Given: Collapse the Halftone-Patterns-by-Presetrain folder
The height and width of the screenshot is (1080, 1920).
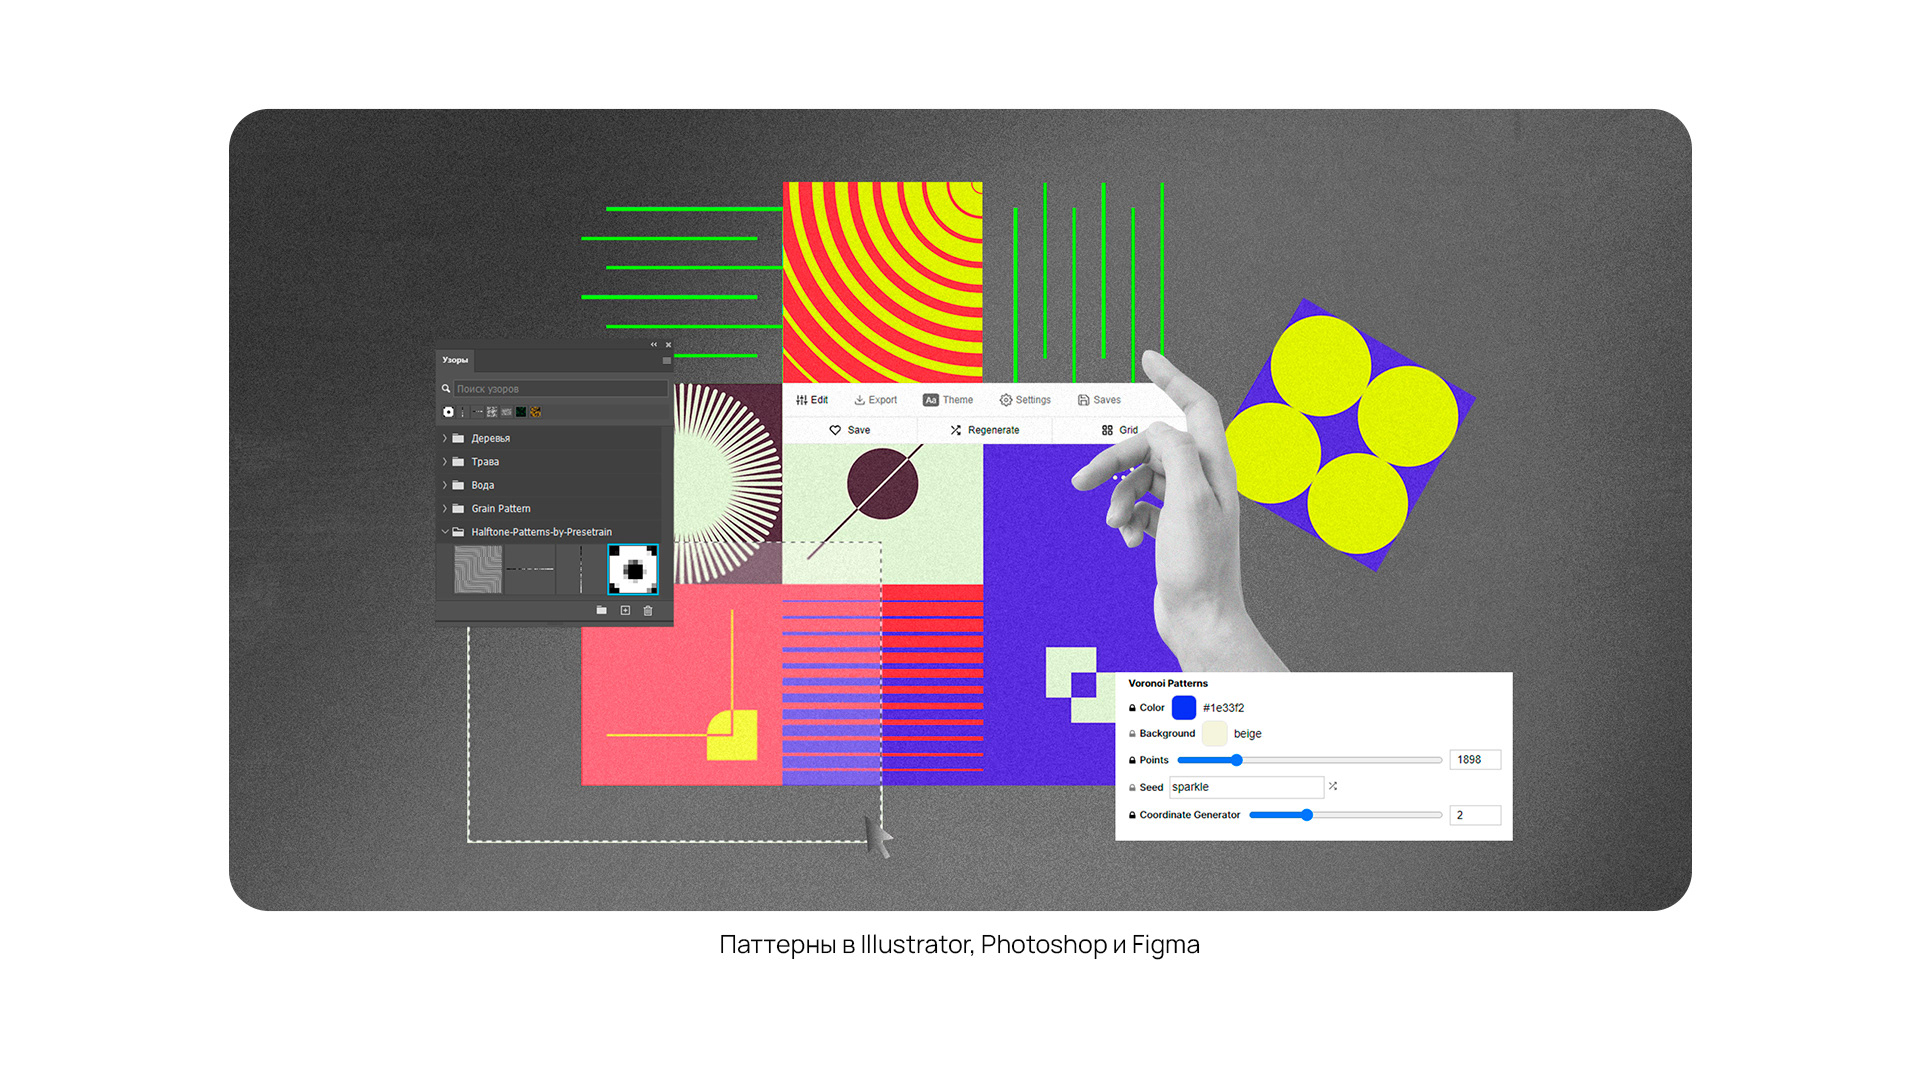Looking at the screenshot, I should coord(445,532).
